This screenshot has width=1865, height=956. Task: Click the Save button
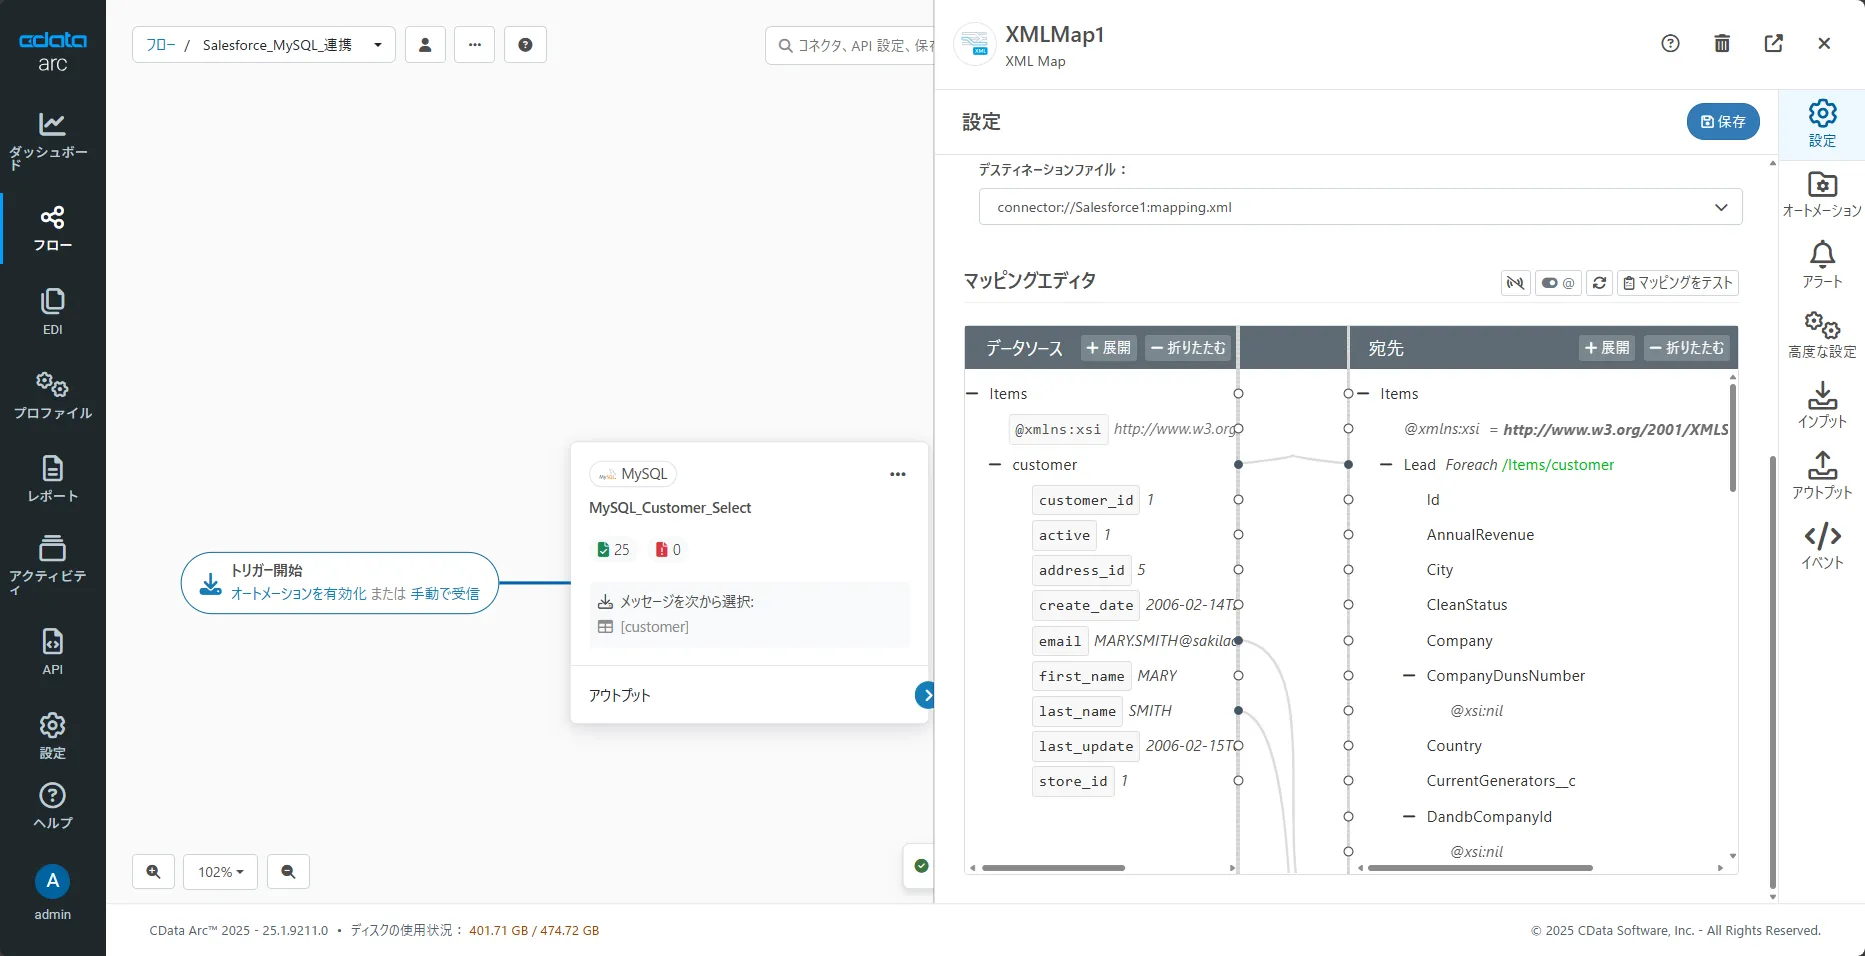1723,121
